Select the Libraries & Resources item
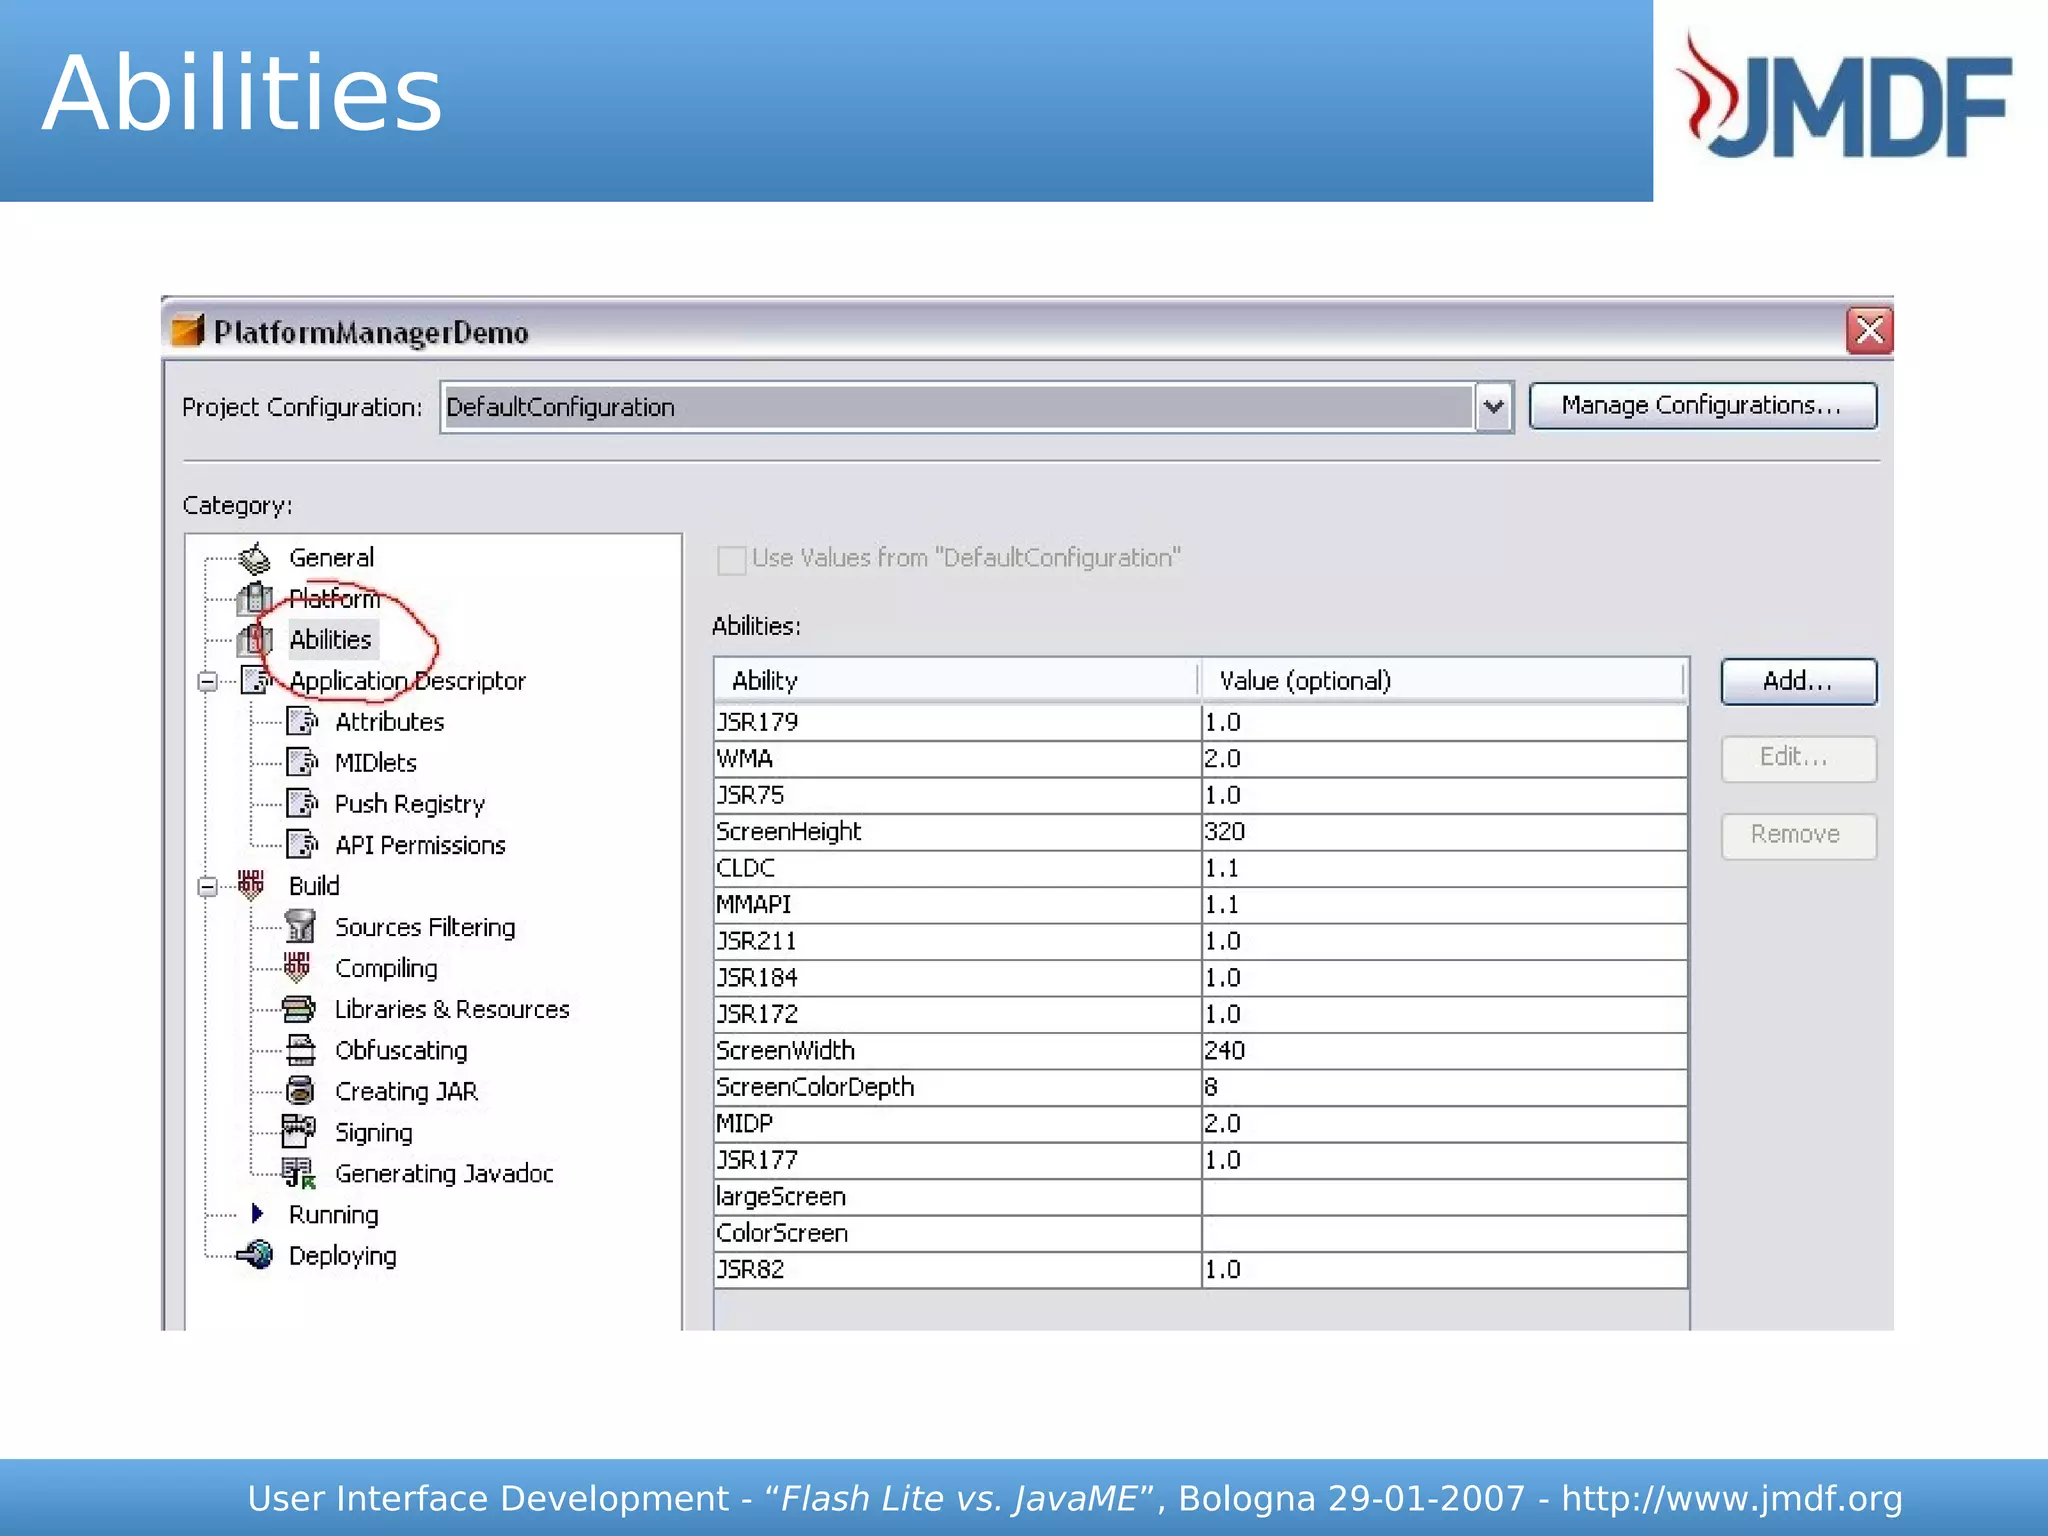The height and width of the screenshot is (1536, 2048). (x=452, y=1009)
